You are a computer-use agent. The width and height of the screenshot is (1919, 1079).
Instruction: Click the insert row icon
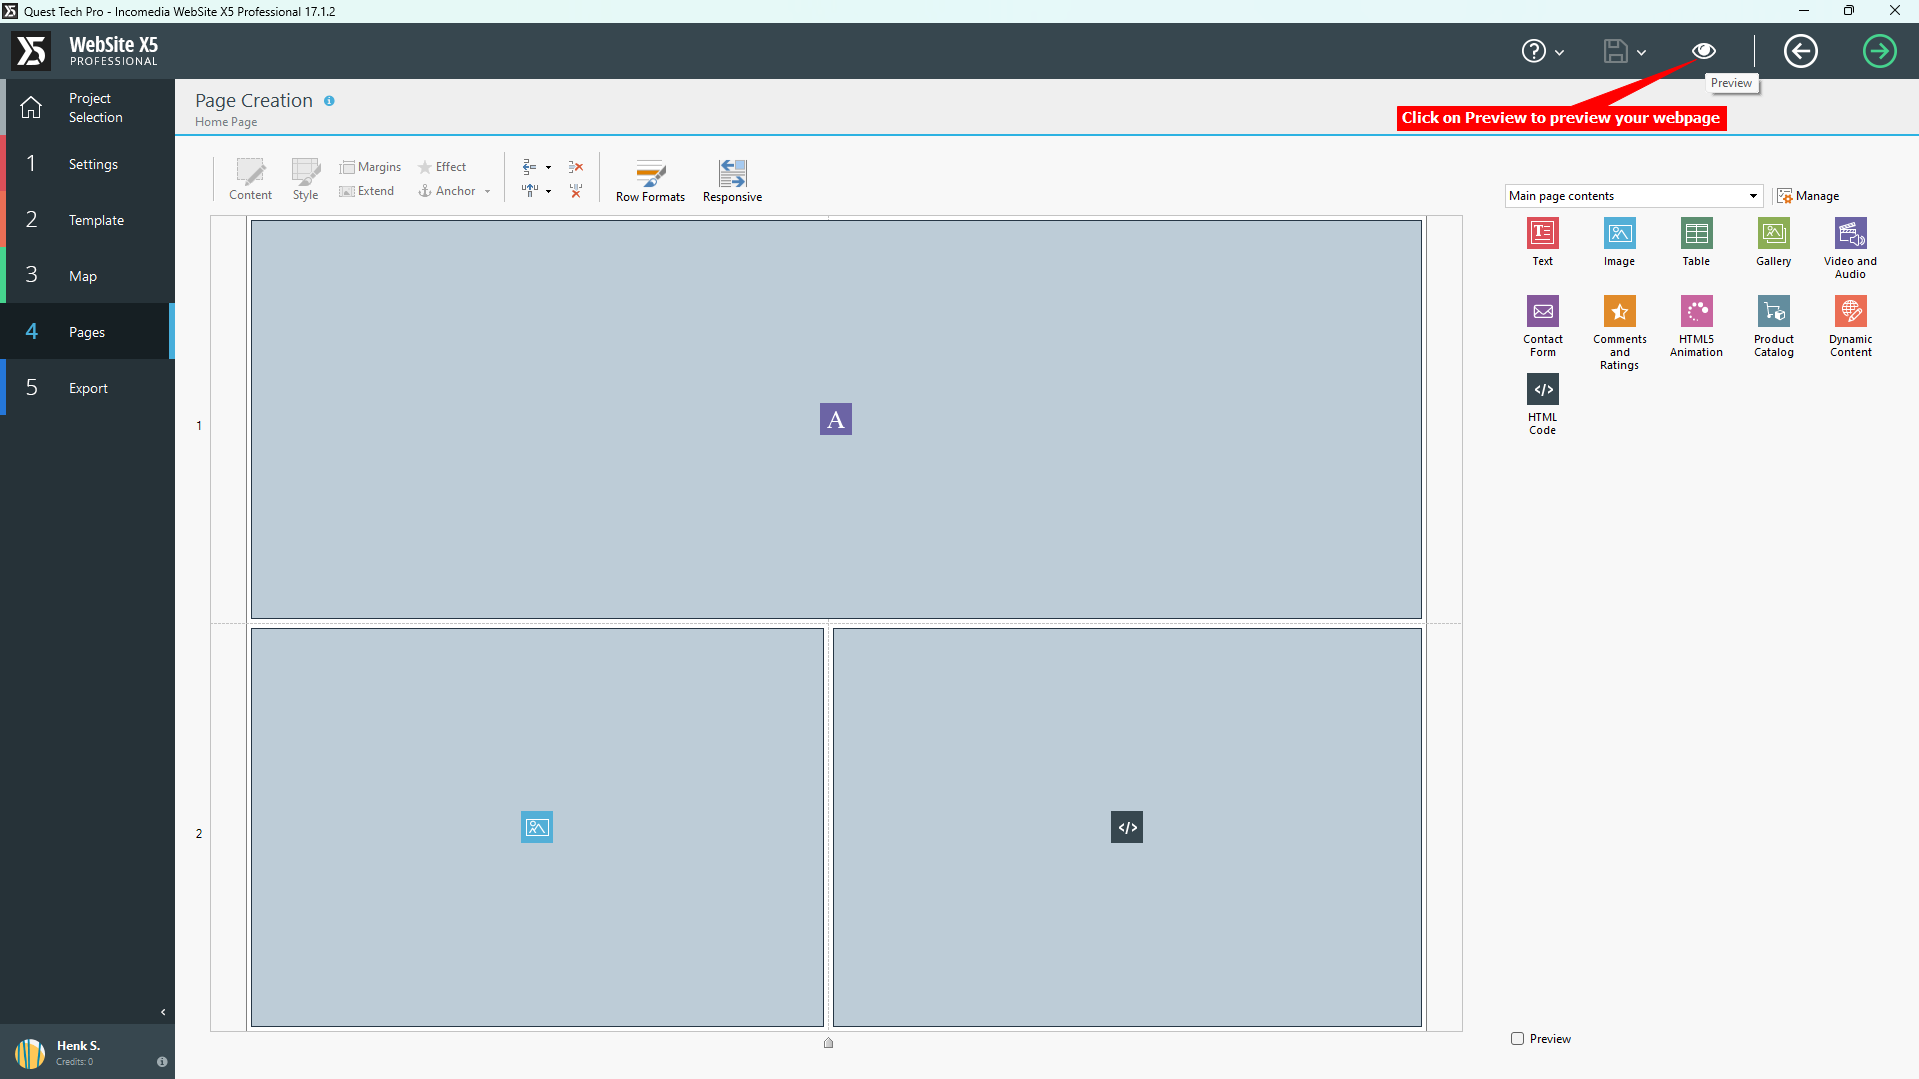(529, 167)
